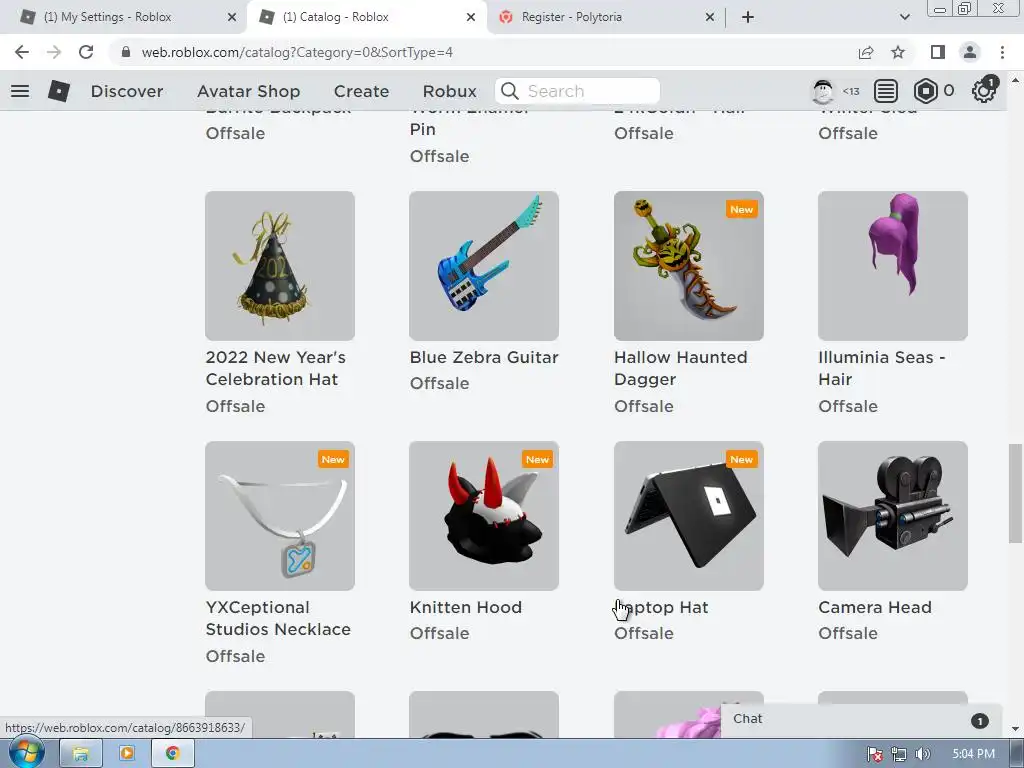Click the film camera head thumbnail
The width and height of the screenshot is (1024, 768).
893,516
